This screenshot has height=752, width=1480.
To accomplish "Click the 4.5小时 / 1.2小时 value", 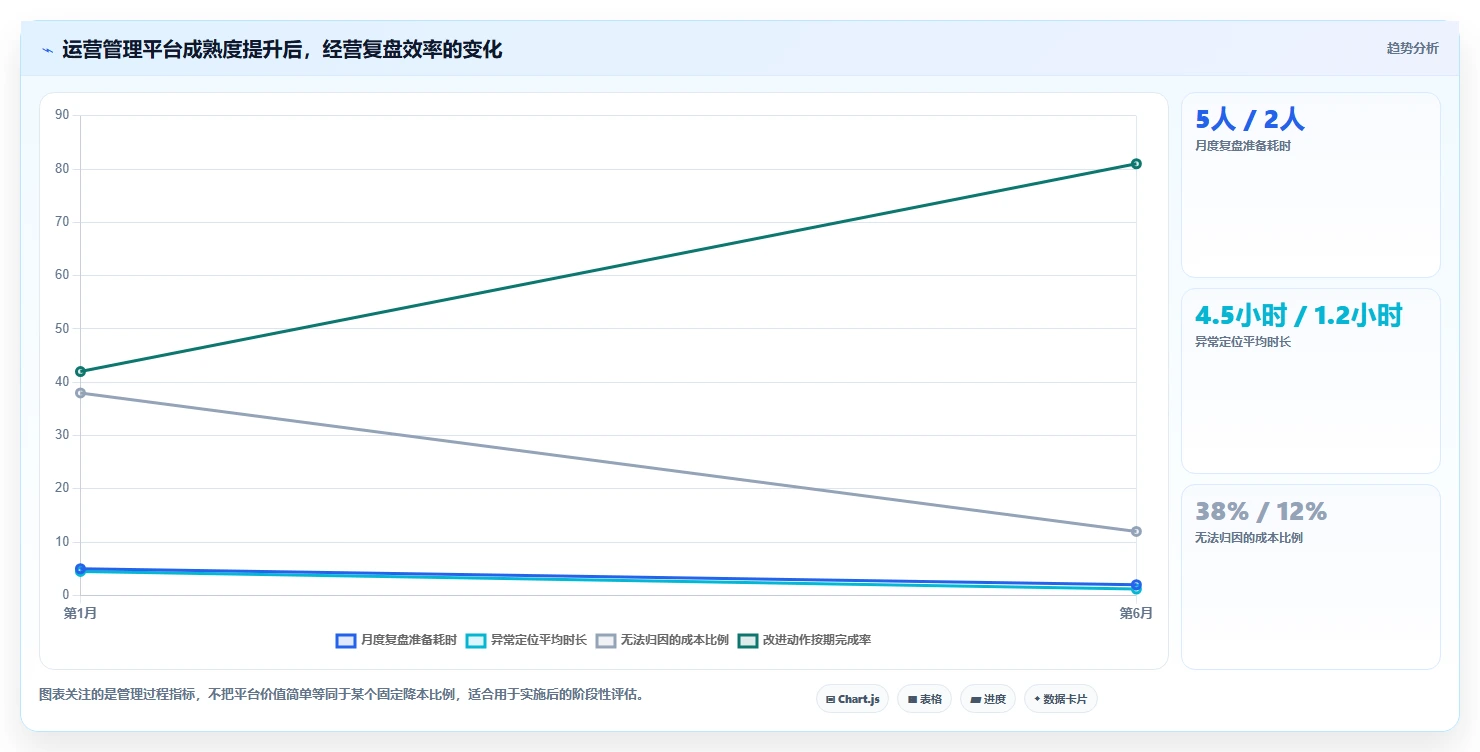I will point(1298,316).
